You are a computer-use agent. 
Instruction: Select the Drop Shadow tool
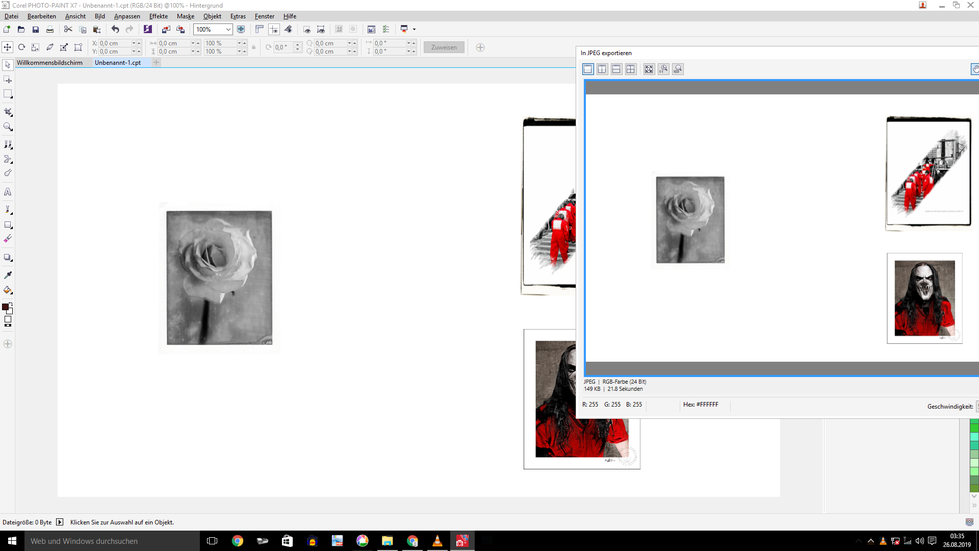(x=7, y=257)
